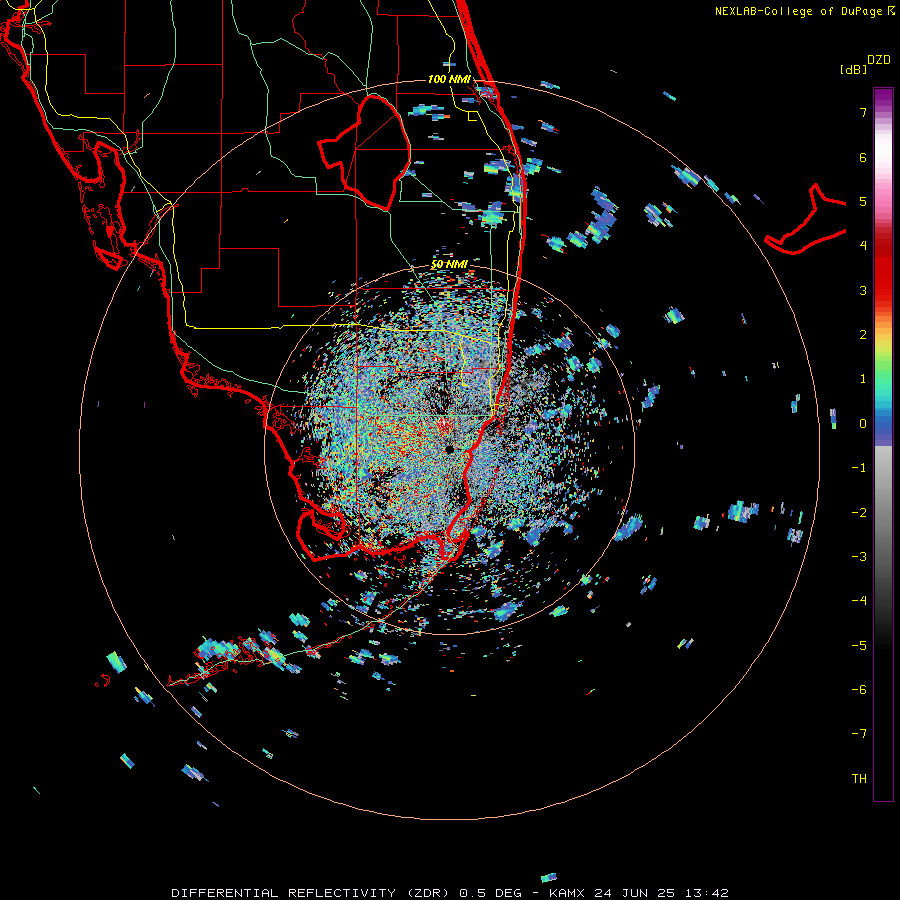Click the 50 NMI range ring label
Image resolution: width=900 pixels, height=900 pixels.
449,264
